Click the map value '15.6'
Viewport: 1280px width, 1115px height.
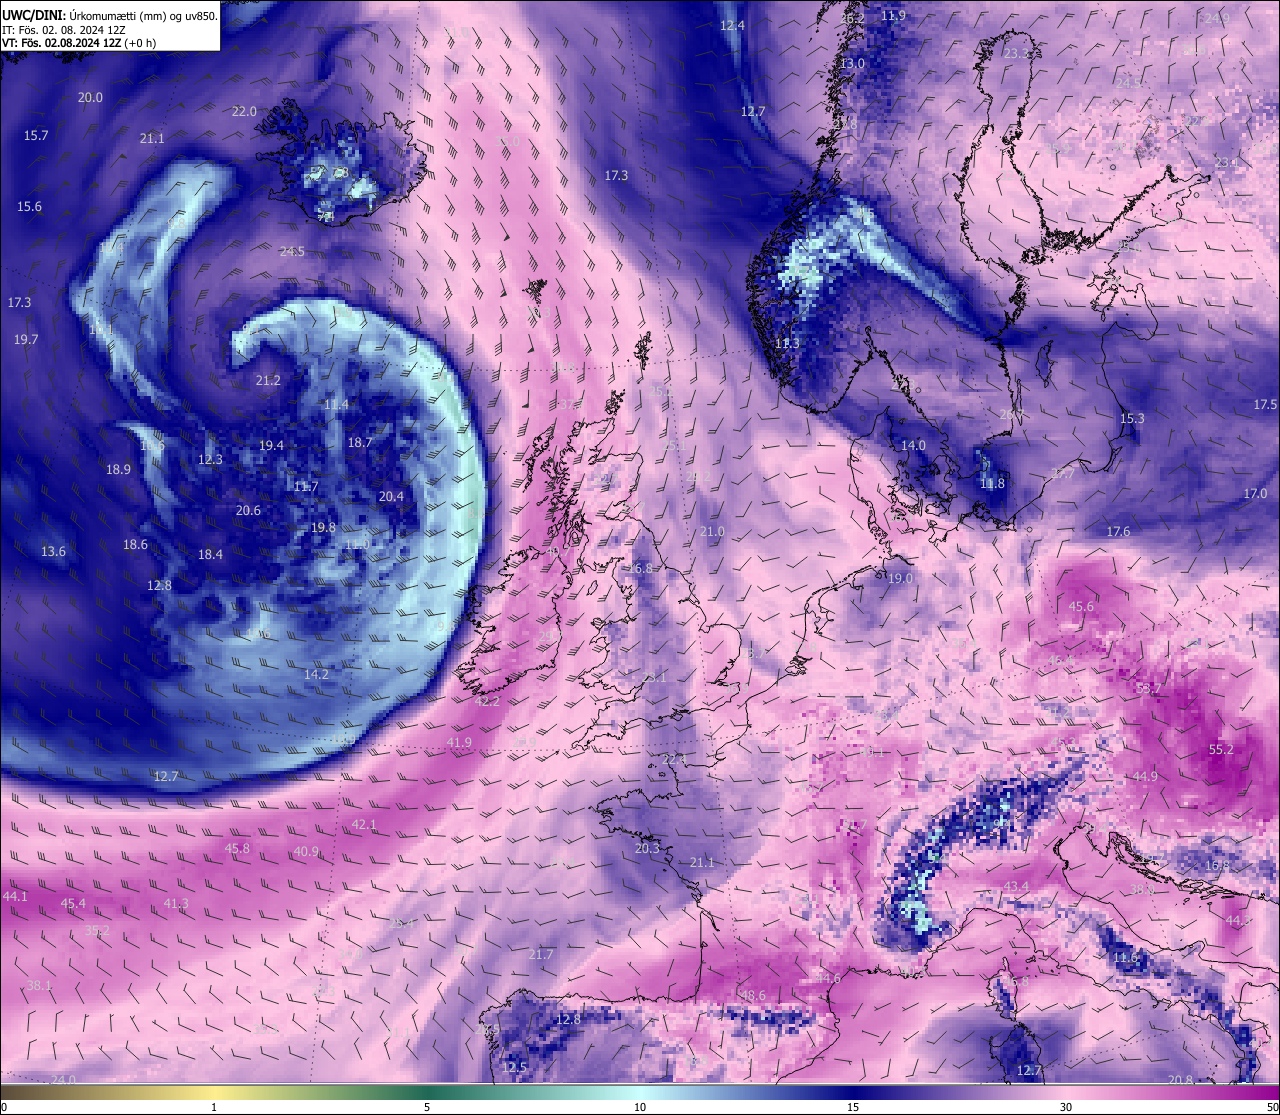tap(30, 206)
